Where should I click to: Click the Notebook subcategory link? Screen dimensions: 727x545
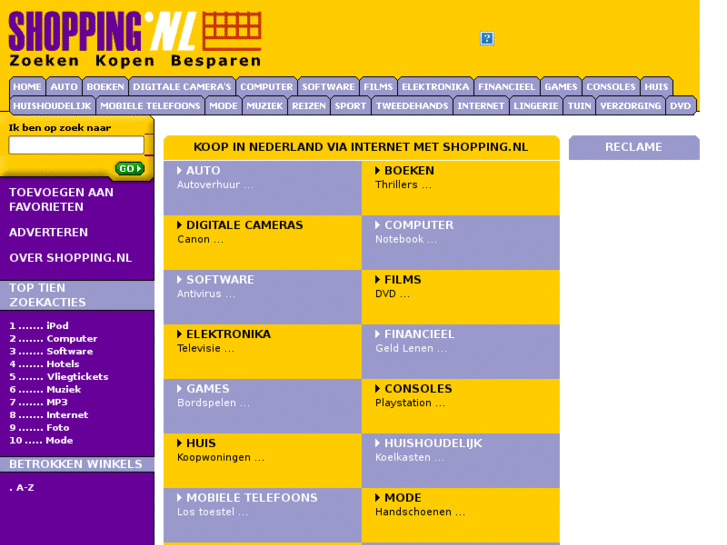(x=406, y=239)
